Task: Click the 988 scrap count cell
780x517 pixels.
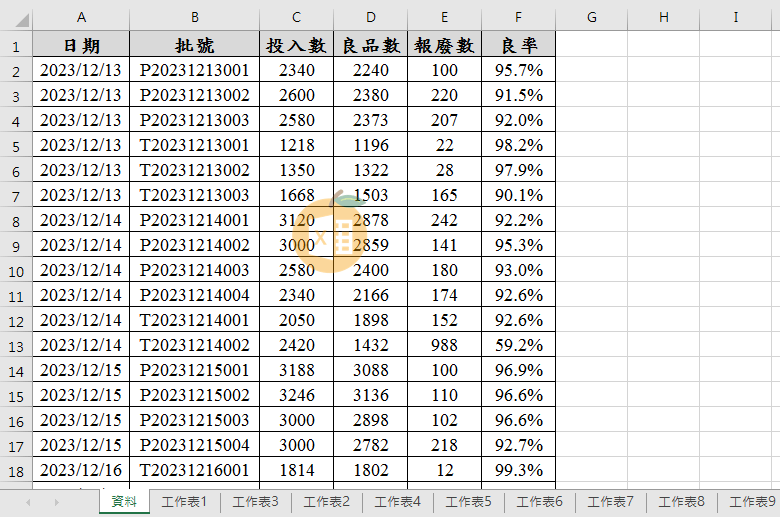Action: click(x=444, y=345)
